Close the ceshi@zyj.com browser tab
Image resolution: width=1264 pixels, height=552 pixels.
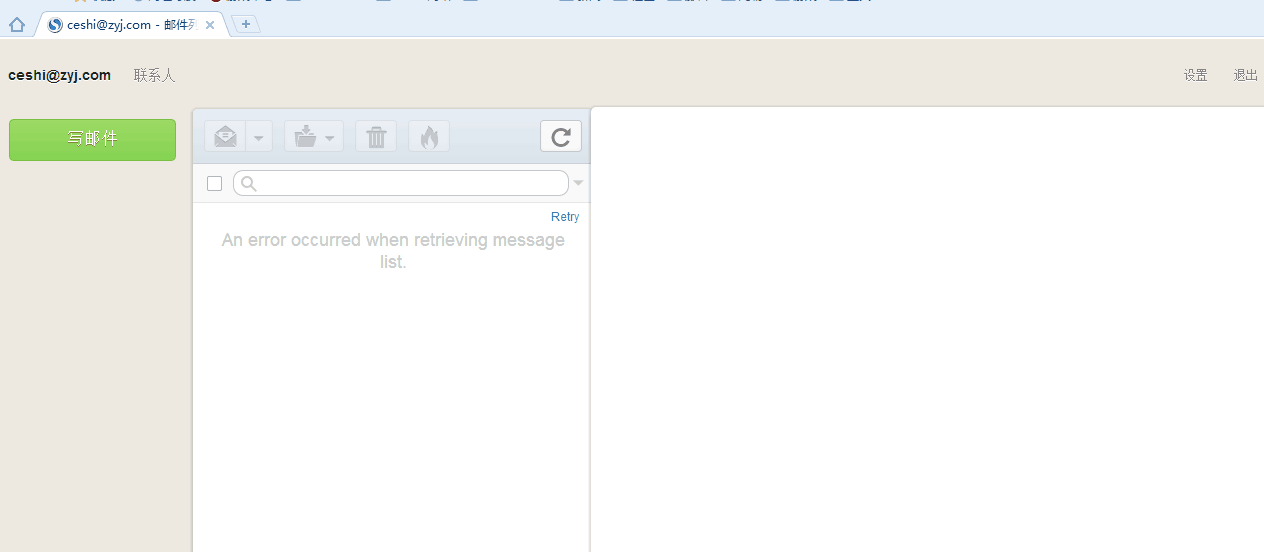[210, 25]
